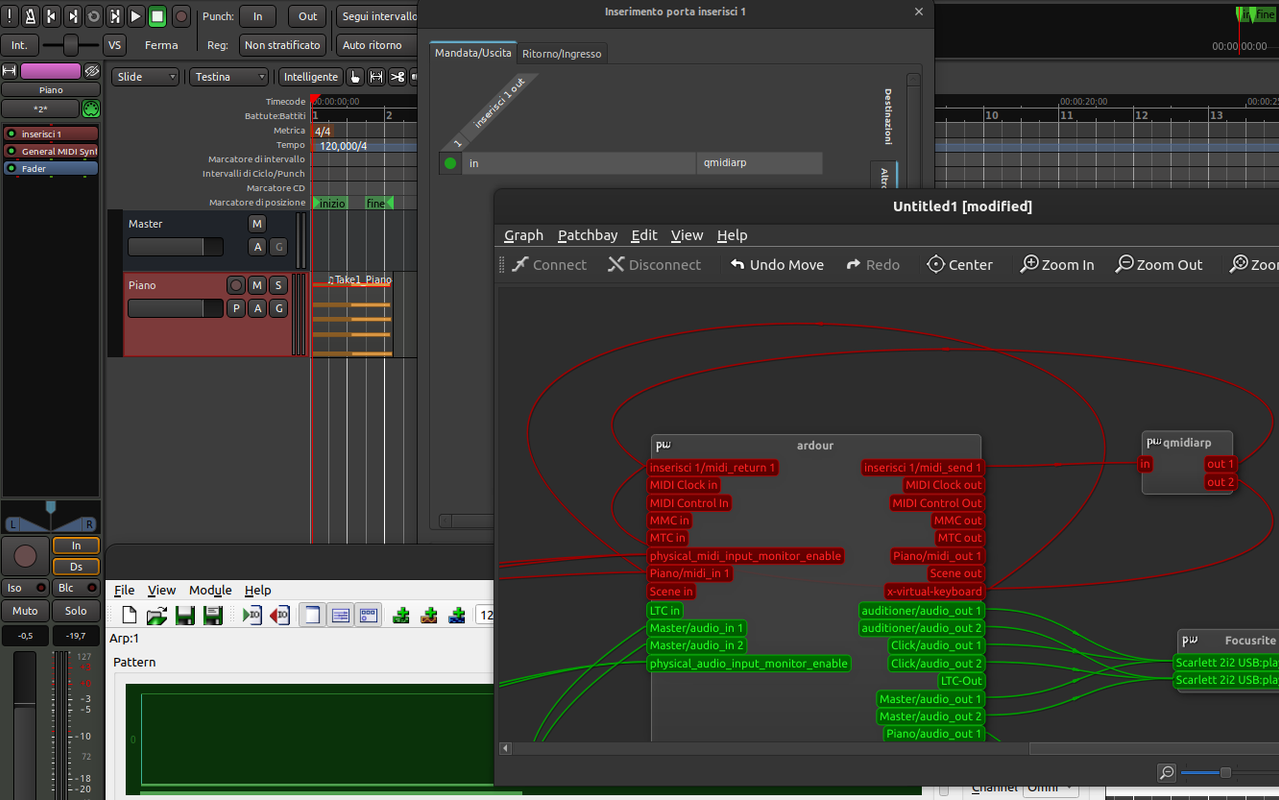
Task: Toggle loop playback button
Action: pos(94,16)
